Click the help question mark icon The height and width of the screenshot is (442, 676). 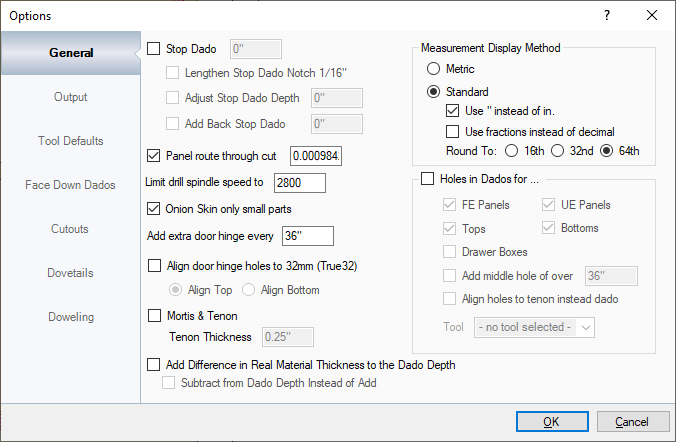point(607,15)
